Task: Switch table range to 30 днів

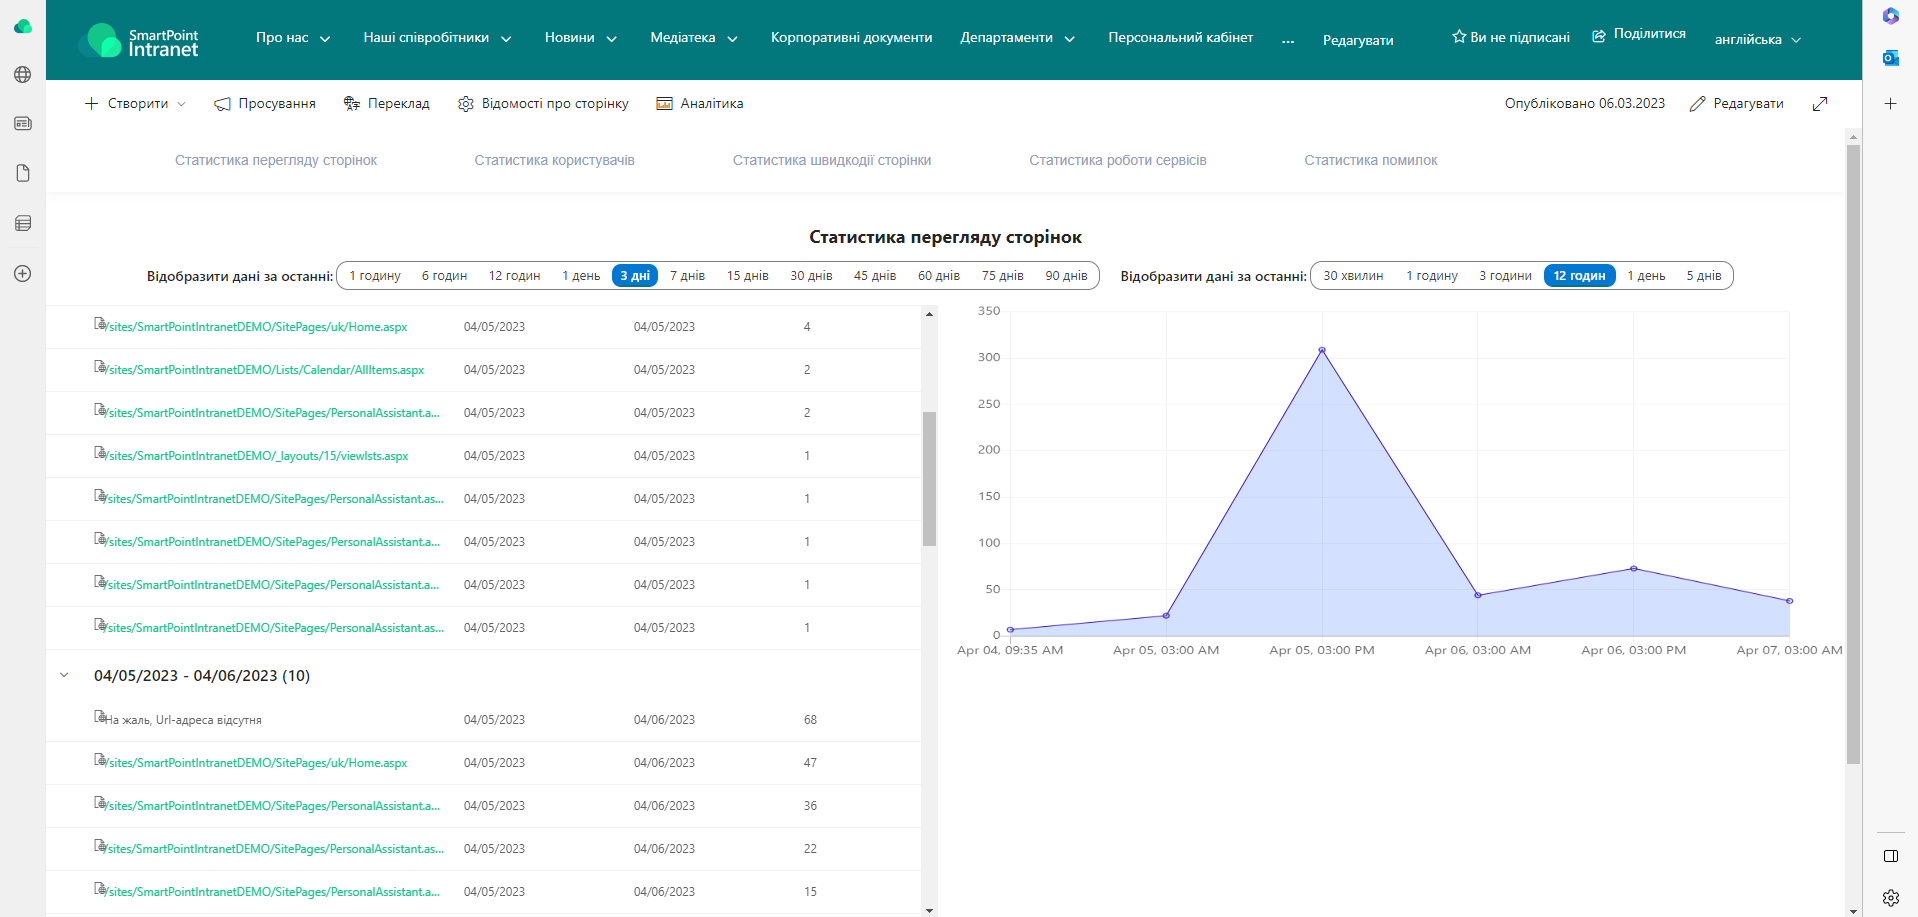Action: point(811,276)
